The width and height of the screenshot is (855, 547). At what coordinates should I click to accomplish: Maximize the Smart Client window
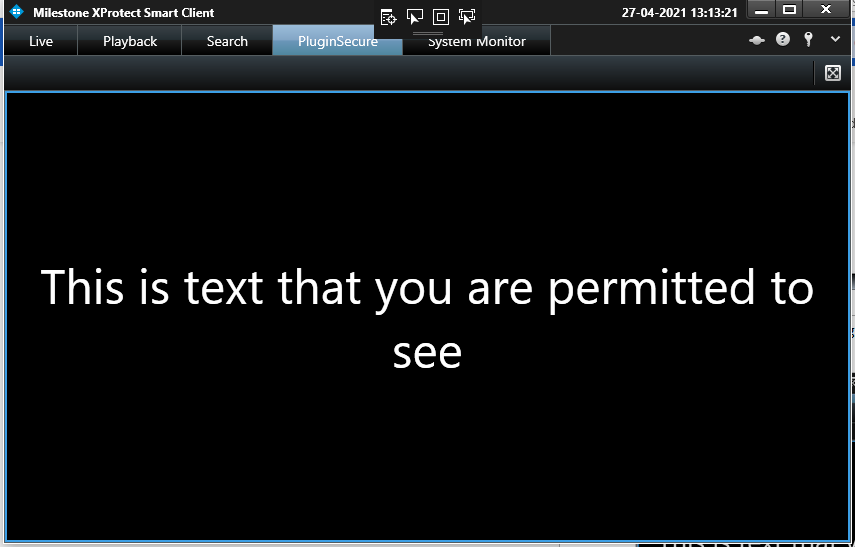(x=790, y=11)
